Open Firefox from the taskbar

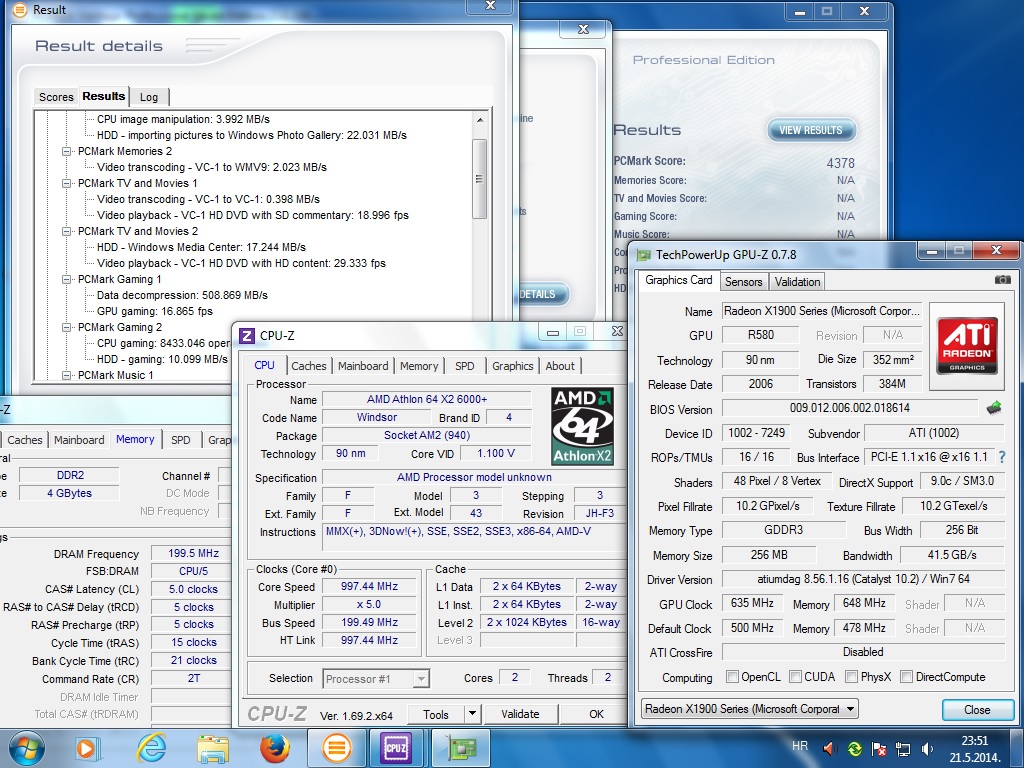pyautogui.click(x=274, y=748)
